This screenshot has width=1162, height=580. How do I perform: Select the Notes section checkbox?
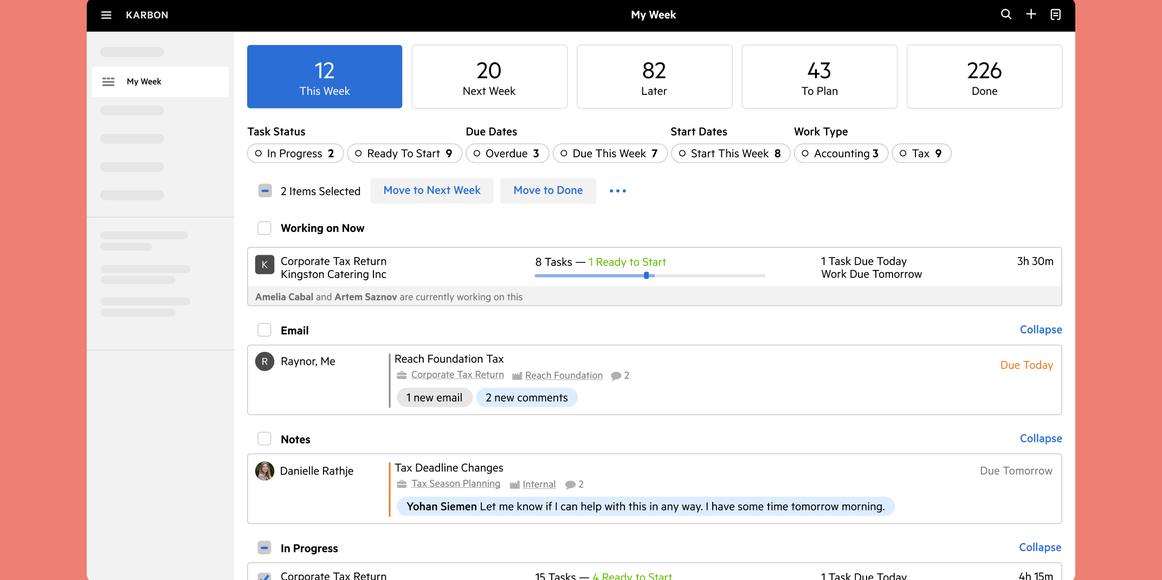coord(264,439)
